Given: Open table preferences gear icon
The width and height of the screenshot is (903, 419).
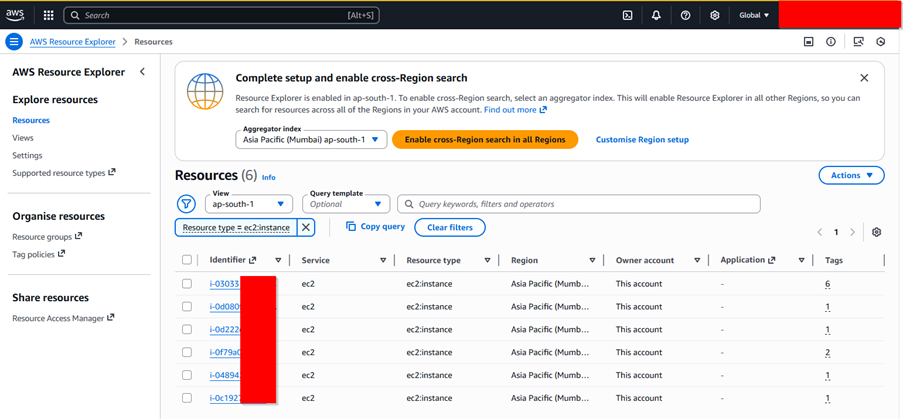Looking at the screenshot, I should coord(877,232).
